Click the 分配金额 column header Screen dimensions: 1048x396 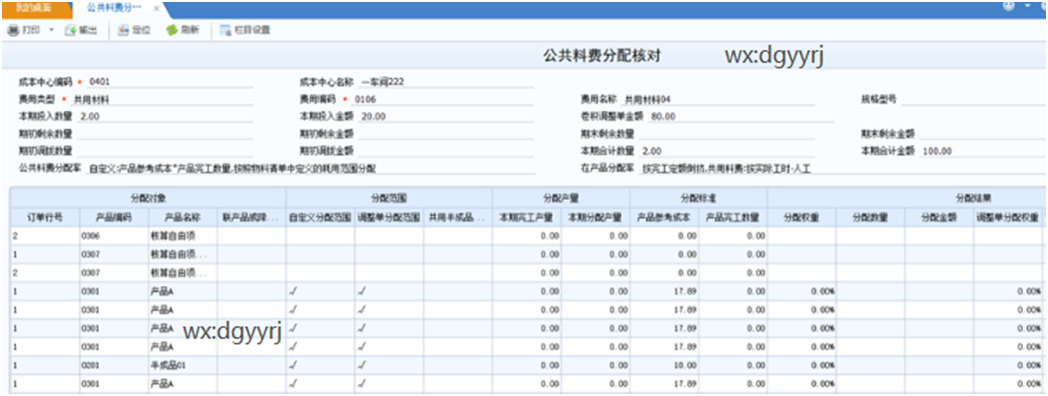click(940, 217)
